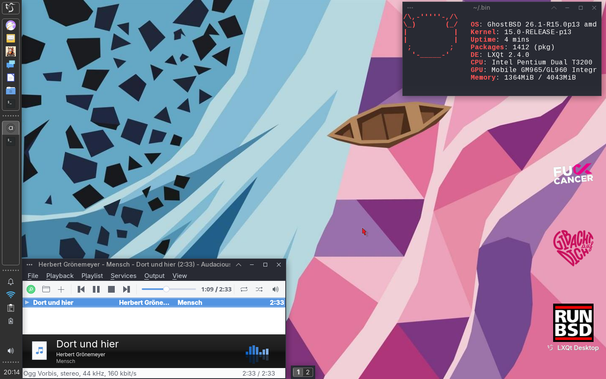The height and width of the screenshot is (379, 606).
Task: Click the CPU Intel Pentium Dual line
Action: point(531,62)
